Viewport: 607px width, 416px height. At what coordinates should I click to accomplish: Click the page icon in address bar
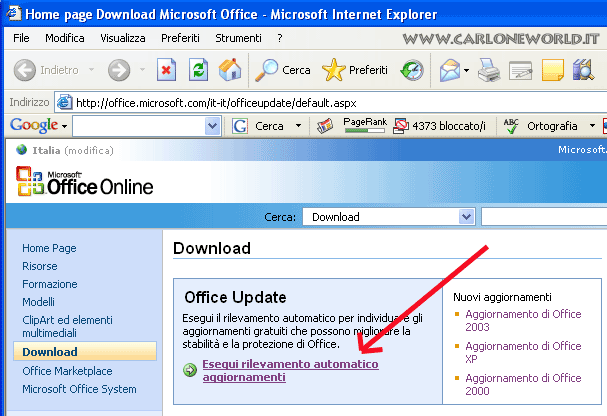pos(64,103)
